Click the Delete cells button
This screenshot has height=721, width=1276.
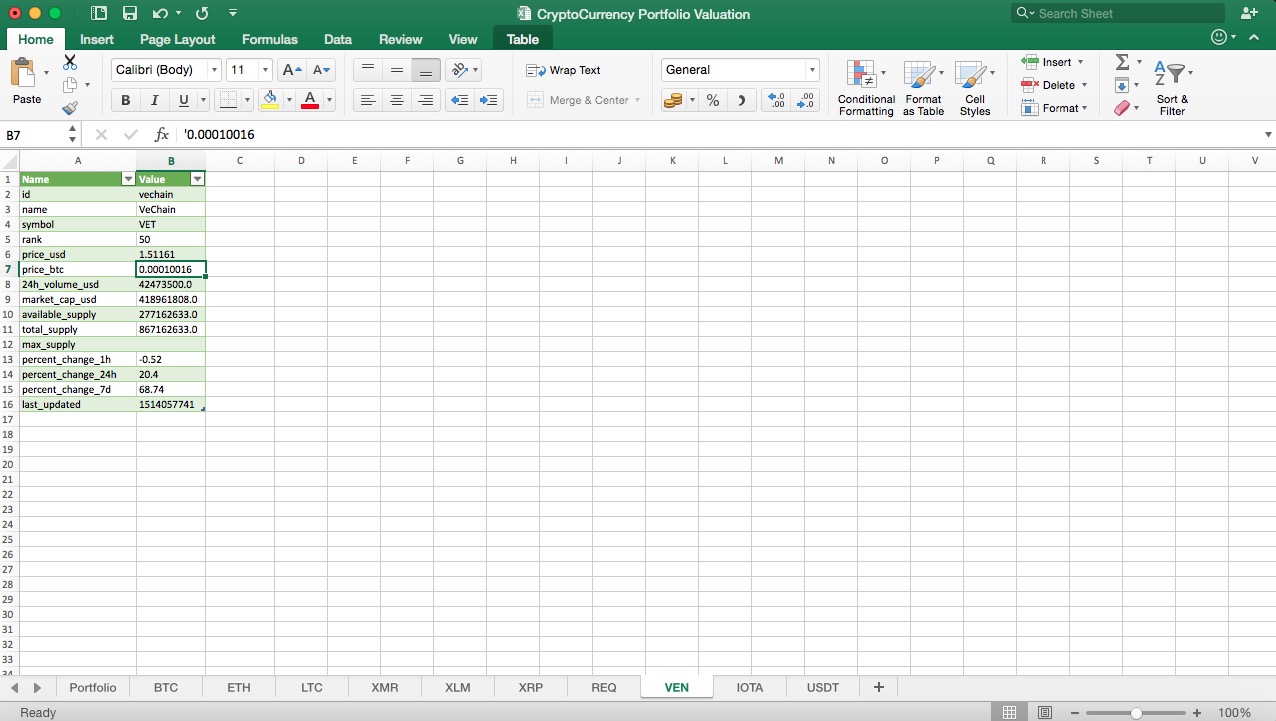point(1053,85)
